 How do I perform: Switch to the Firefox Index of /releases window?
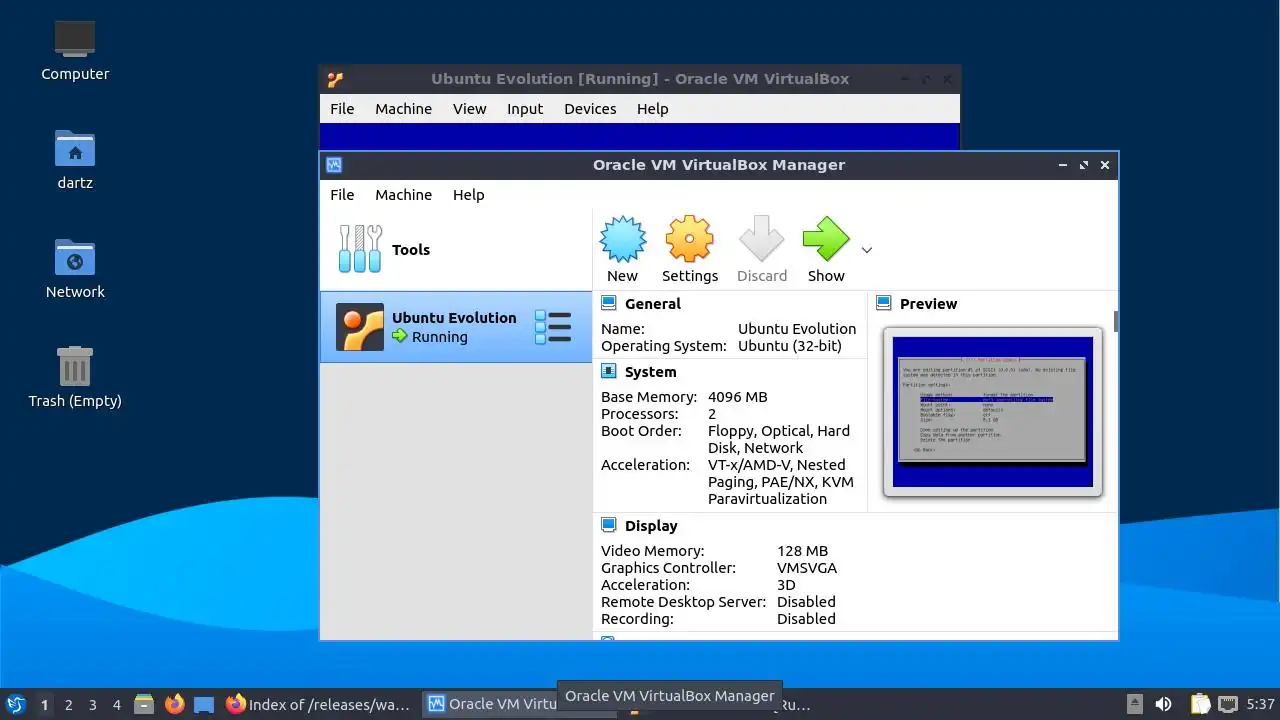coord(319,704)
